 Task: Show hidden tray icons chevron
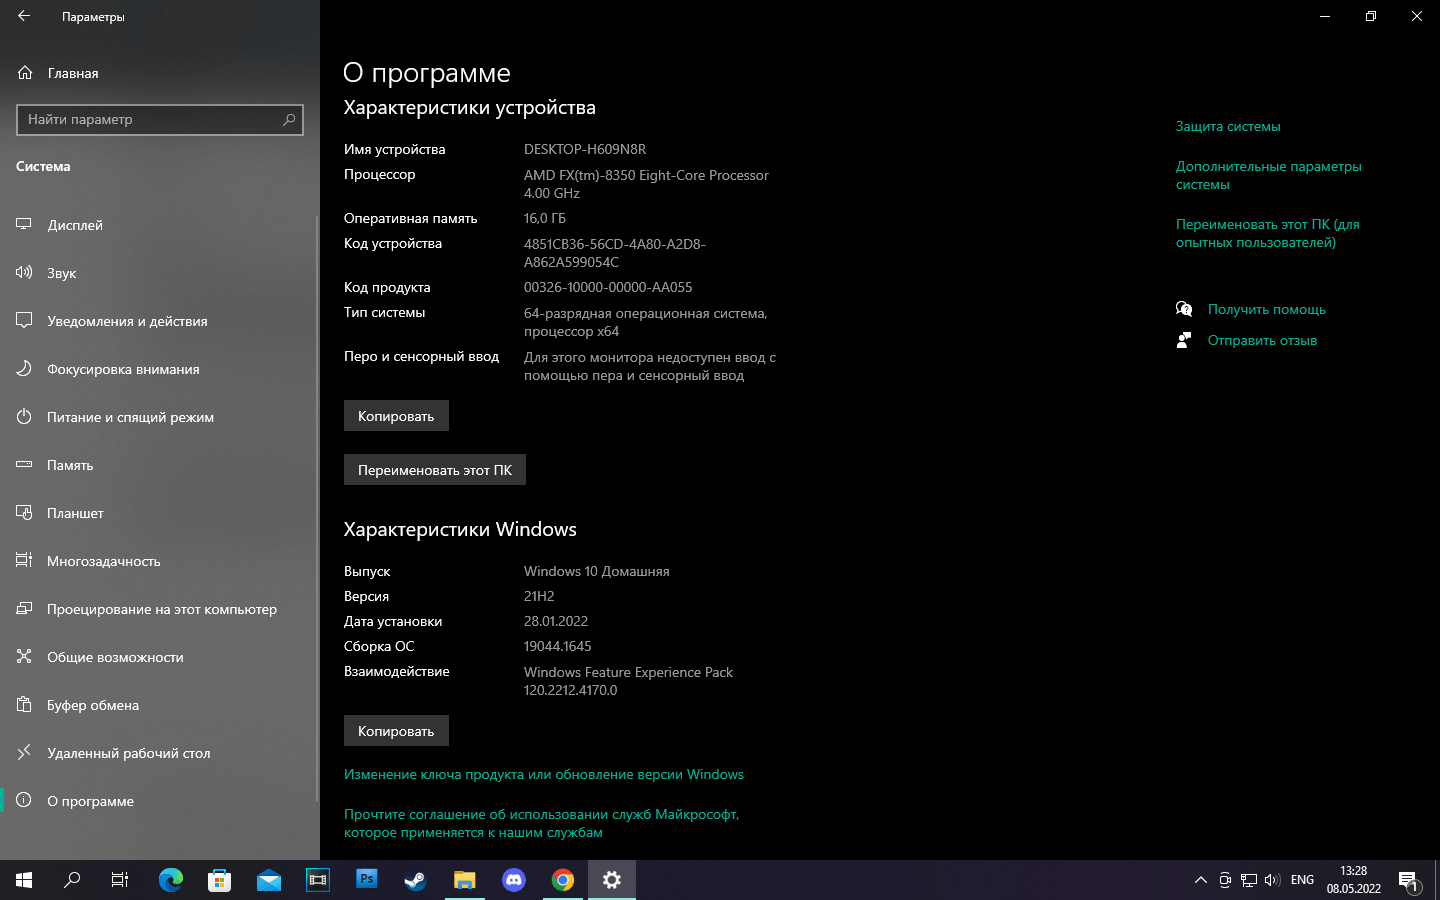click(x=1200, y=880)
